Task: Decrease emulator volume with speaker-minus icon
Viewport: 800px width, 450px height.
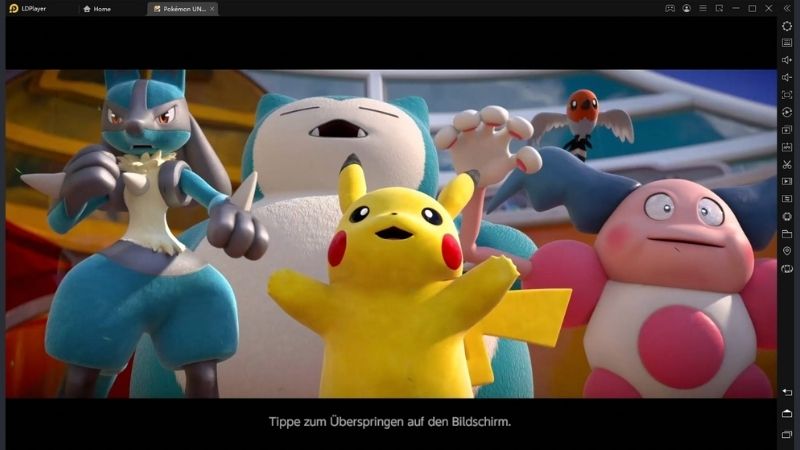Action: [x=787, y=78]
